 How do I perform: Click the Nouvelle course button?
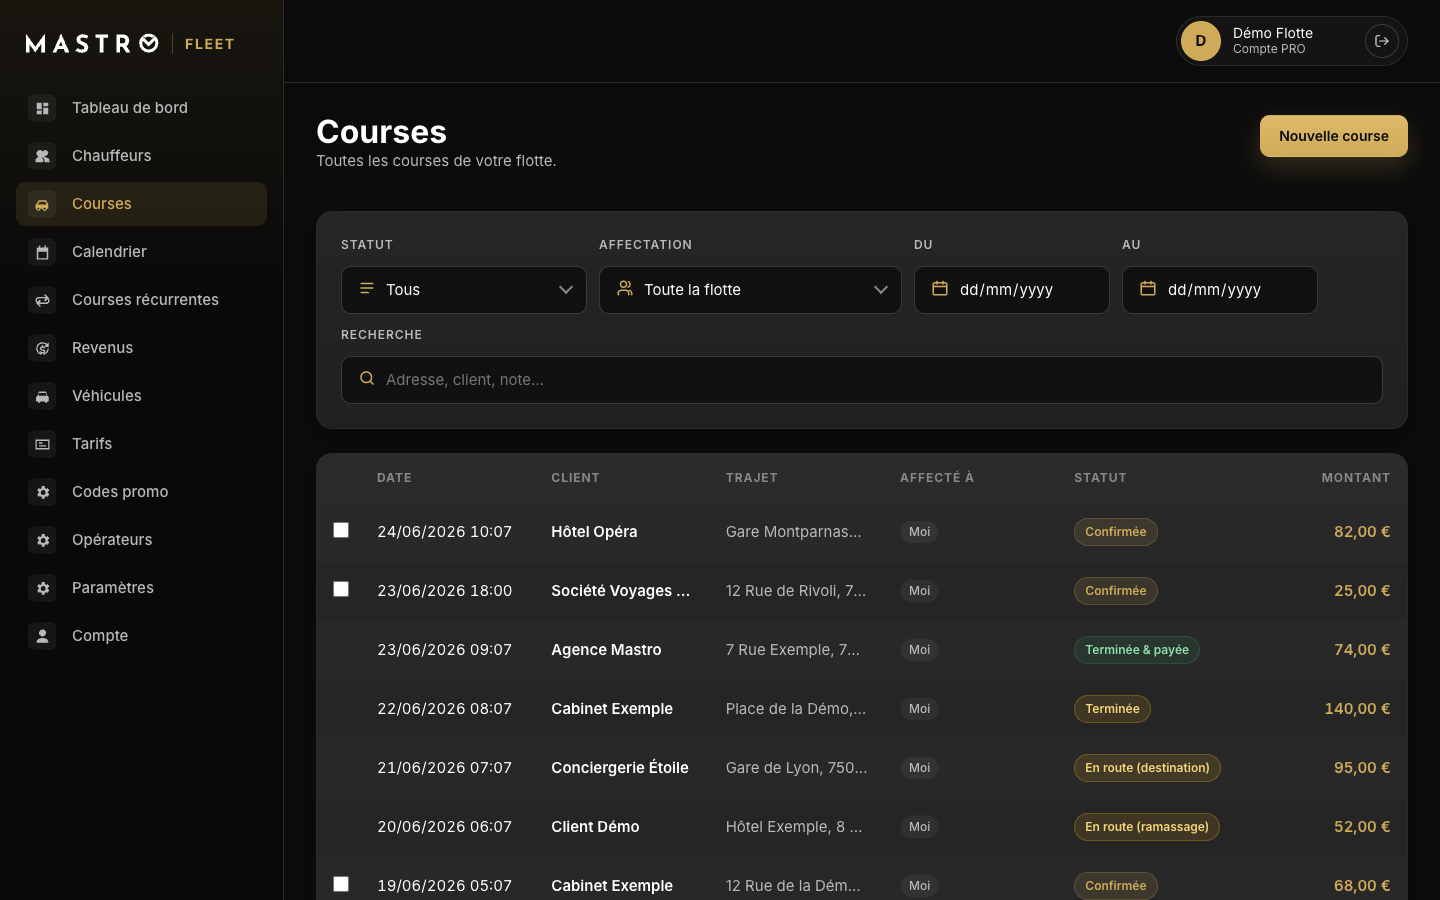point(1334,136)
